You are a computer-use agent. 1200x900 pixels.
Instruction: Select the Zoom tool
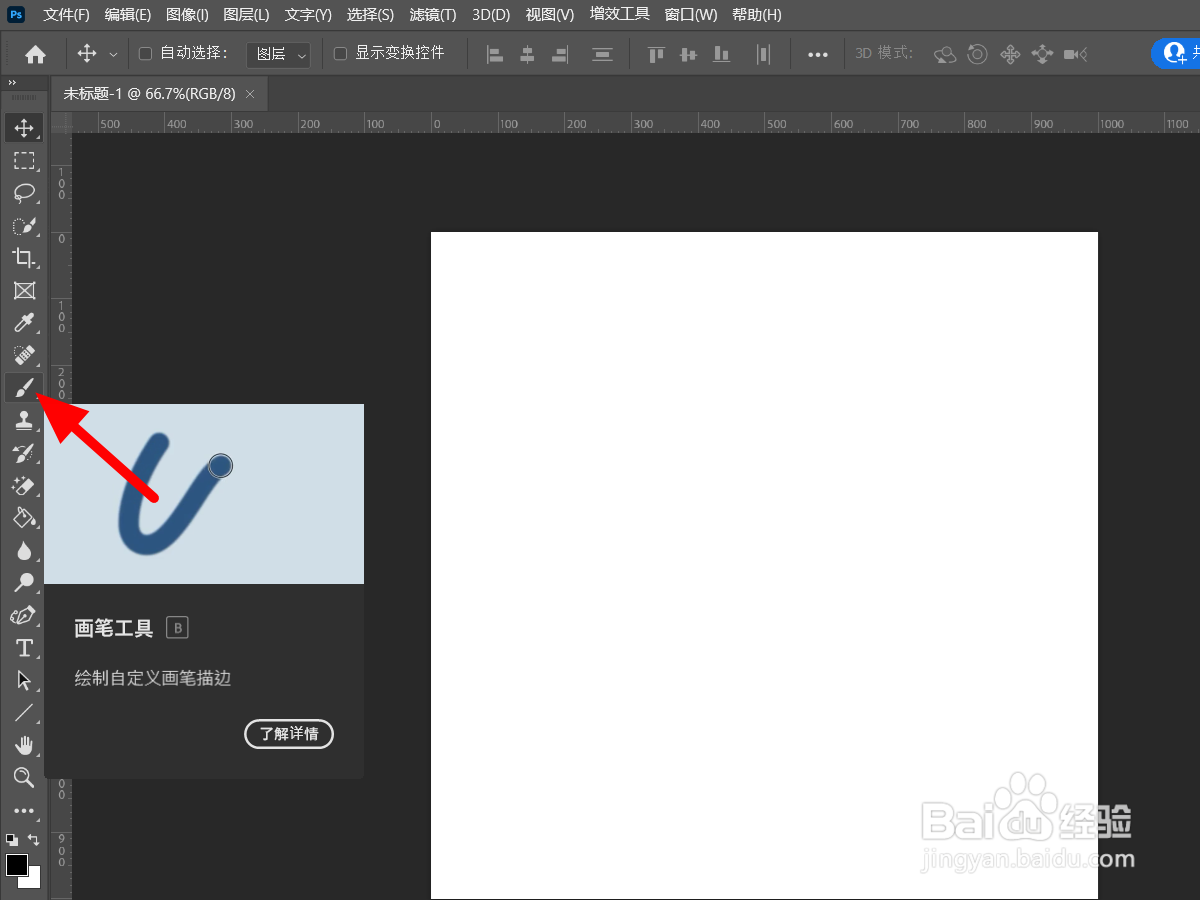[24, 777]
